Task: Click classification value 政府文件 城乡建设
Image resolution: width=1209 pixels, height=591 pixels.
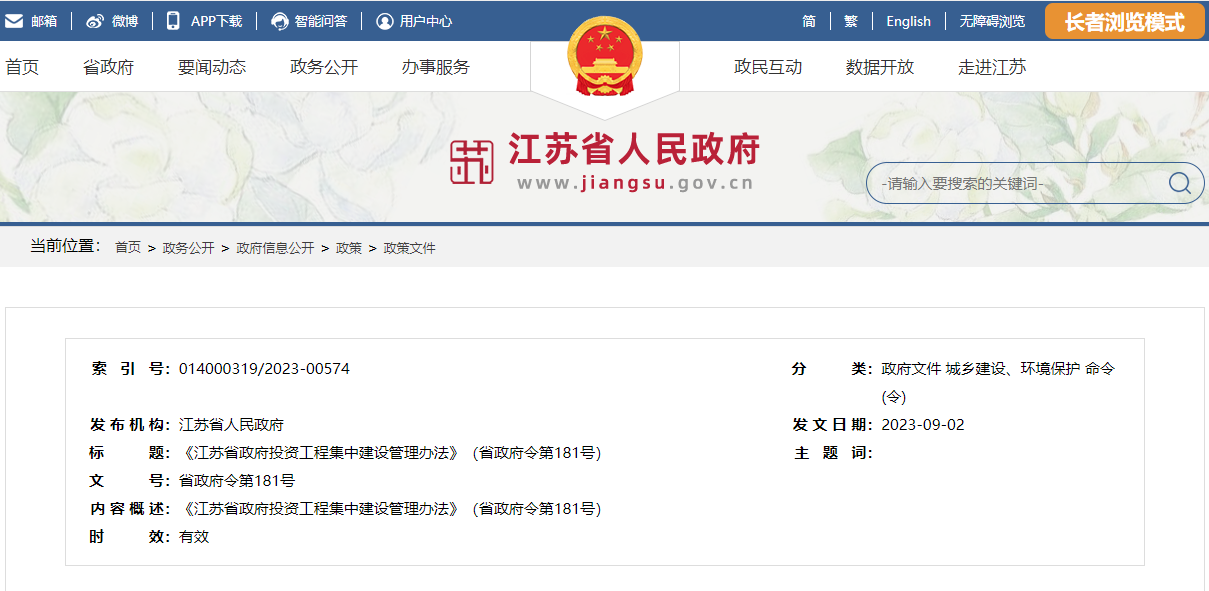Action: click(x=998, y=382)
